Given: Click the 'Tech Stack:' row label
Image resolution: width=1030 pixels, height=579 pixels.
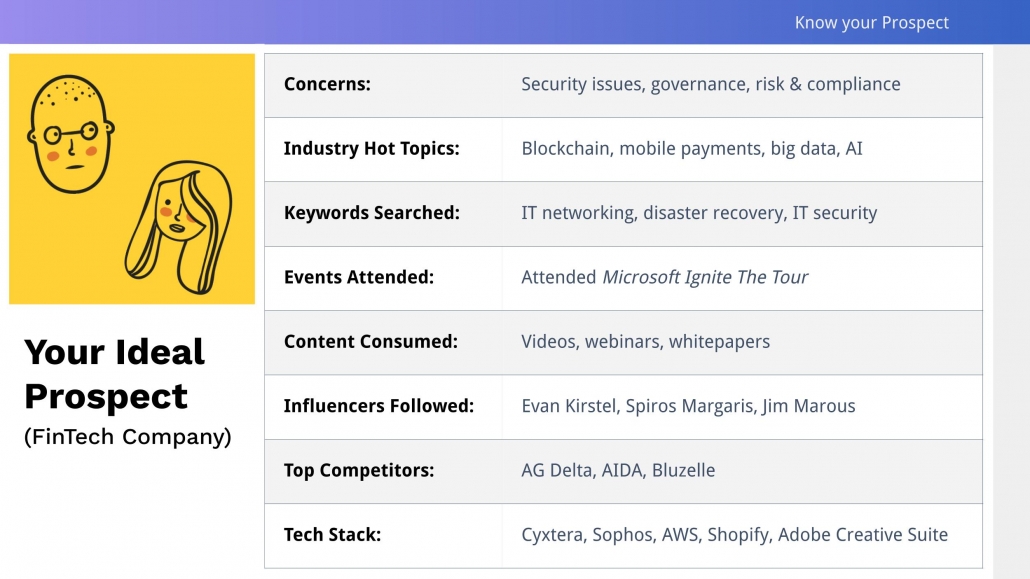Looking at the screenshot, I should [x=332, y=535].
